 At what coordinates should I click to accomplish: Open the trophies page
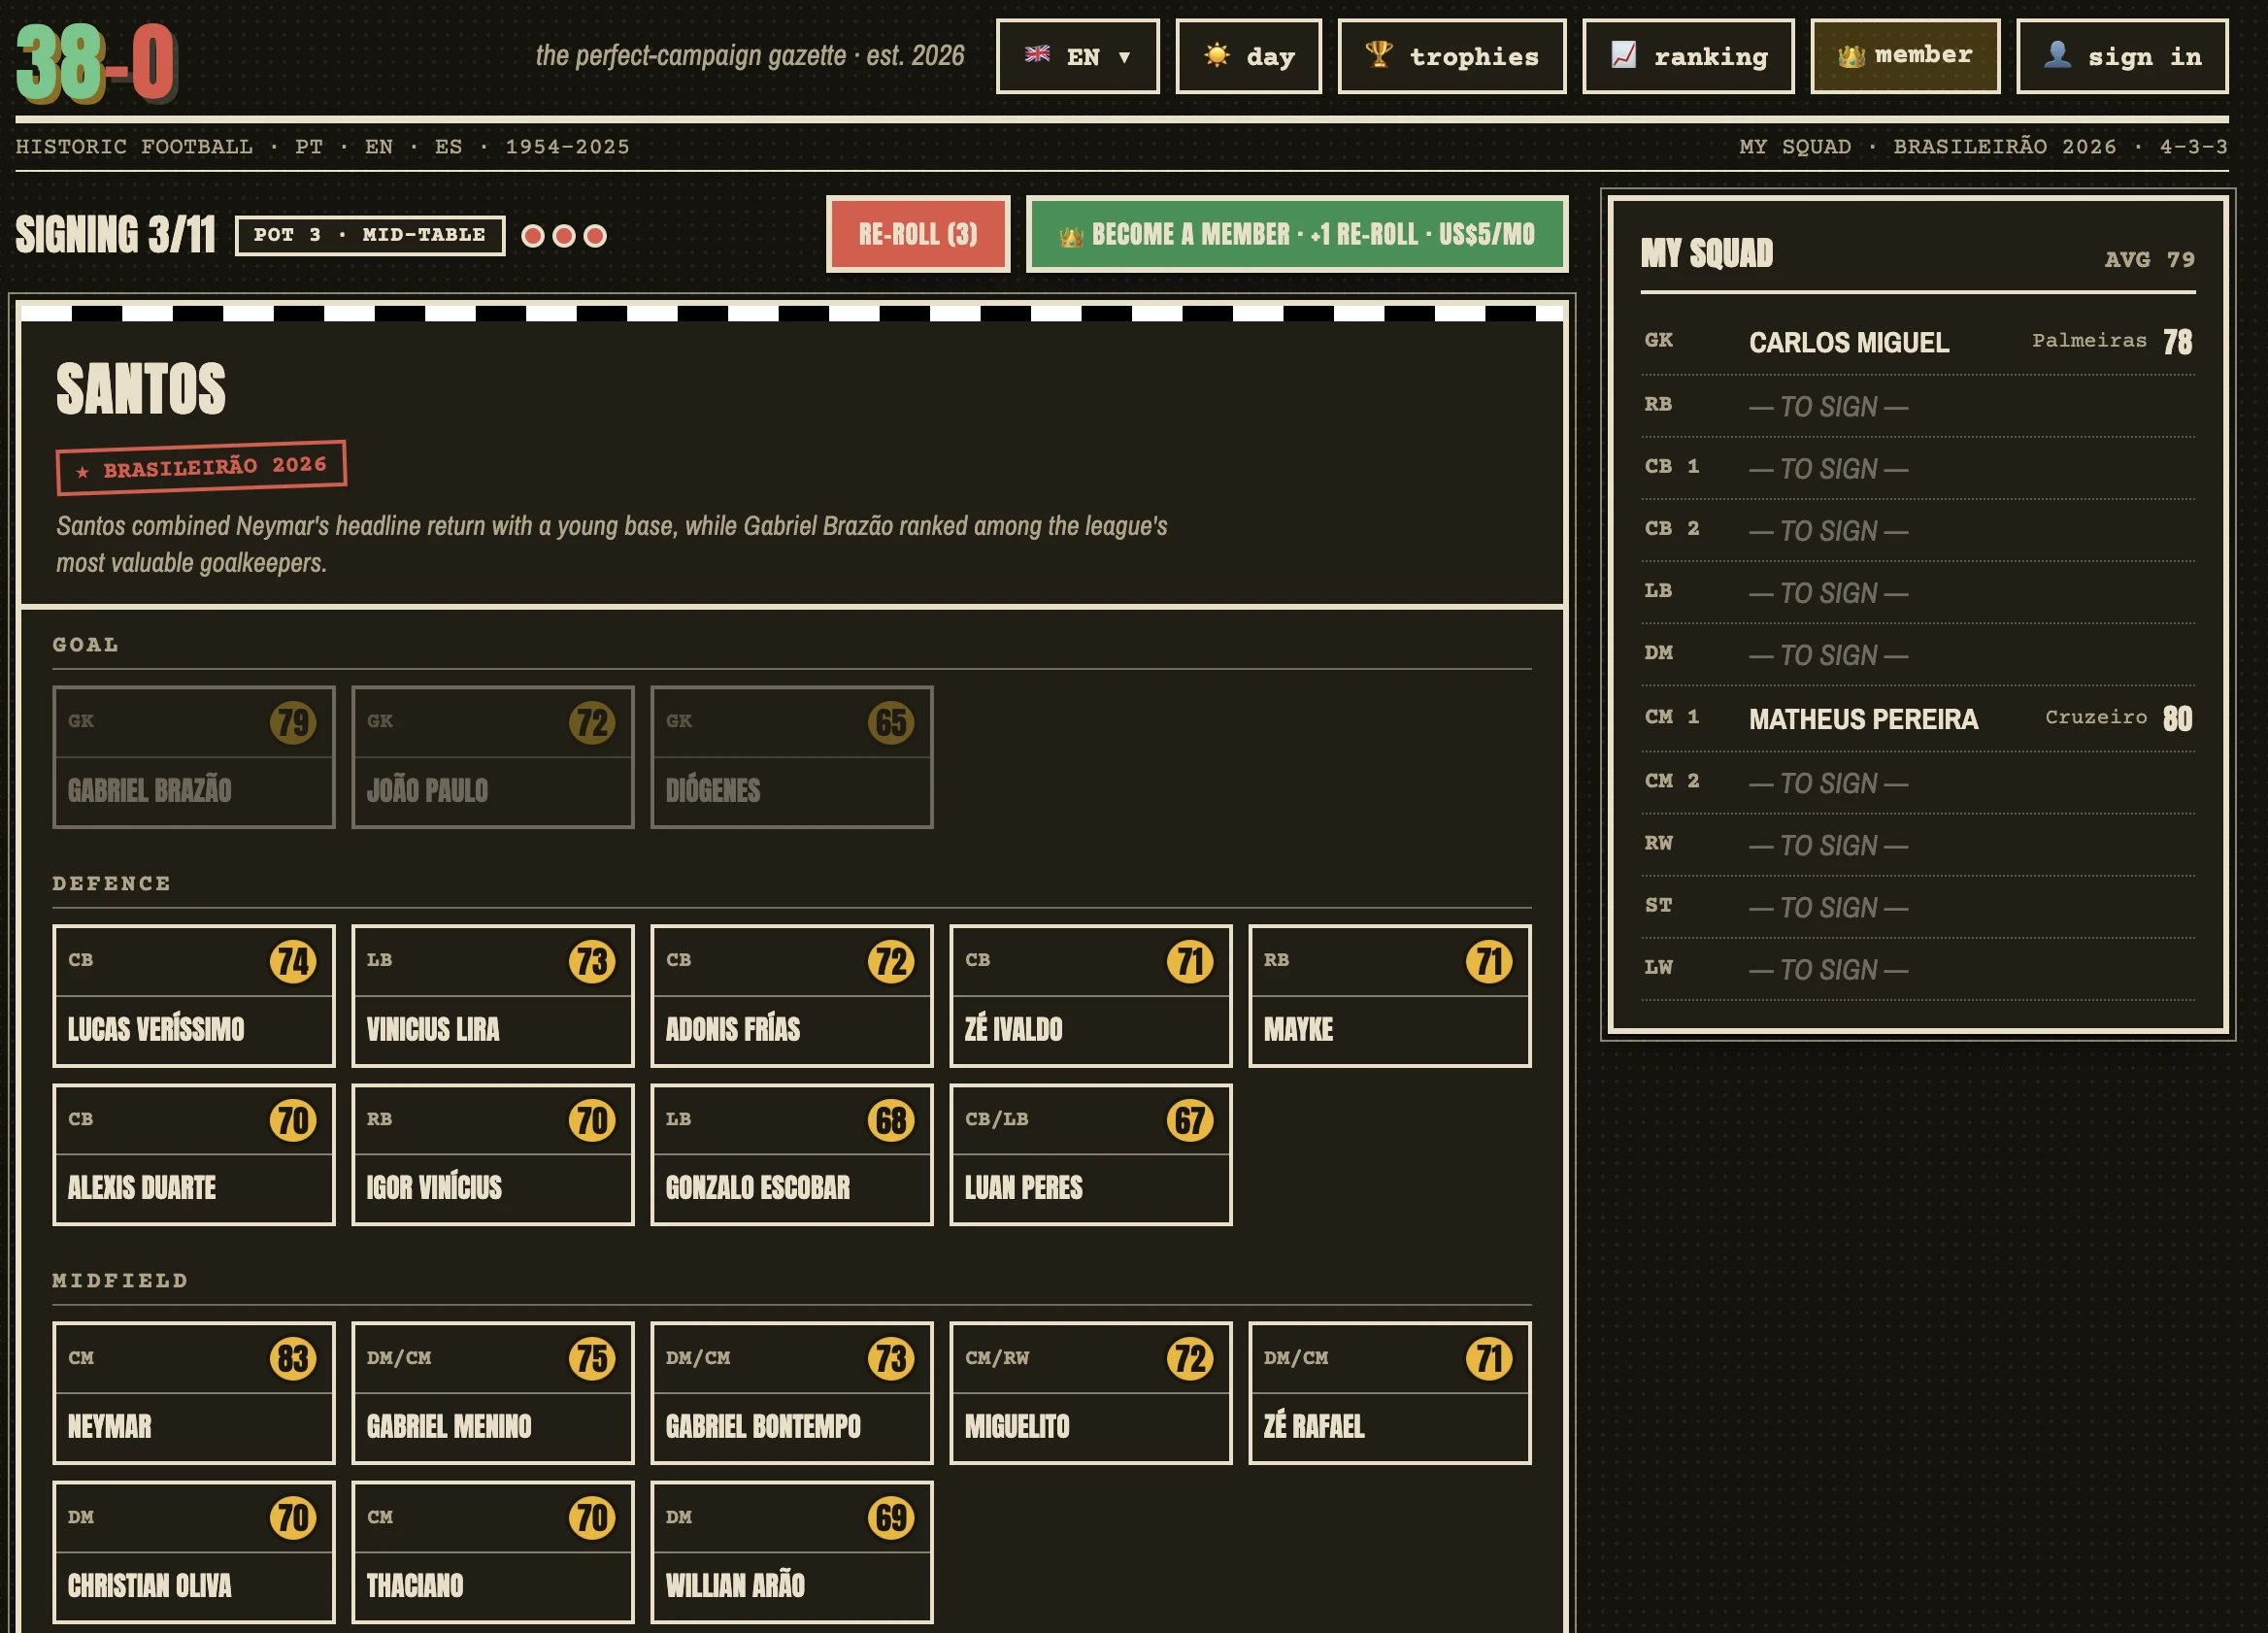[x=1451, y=57]
